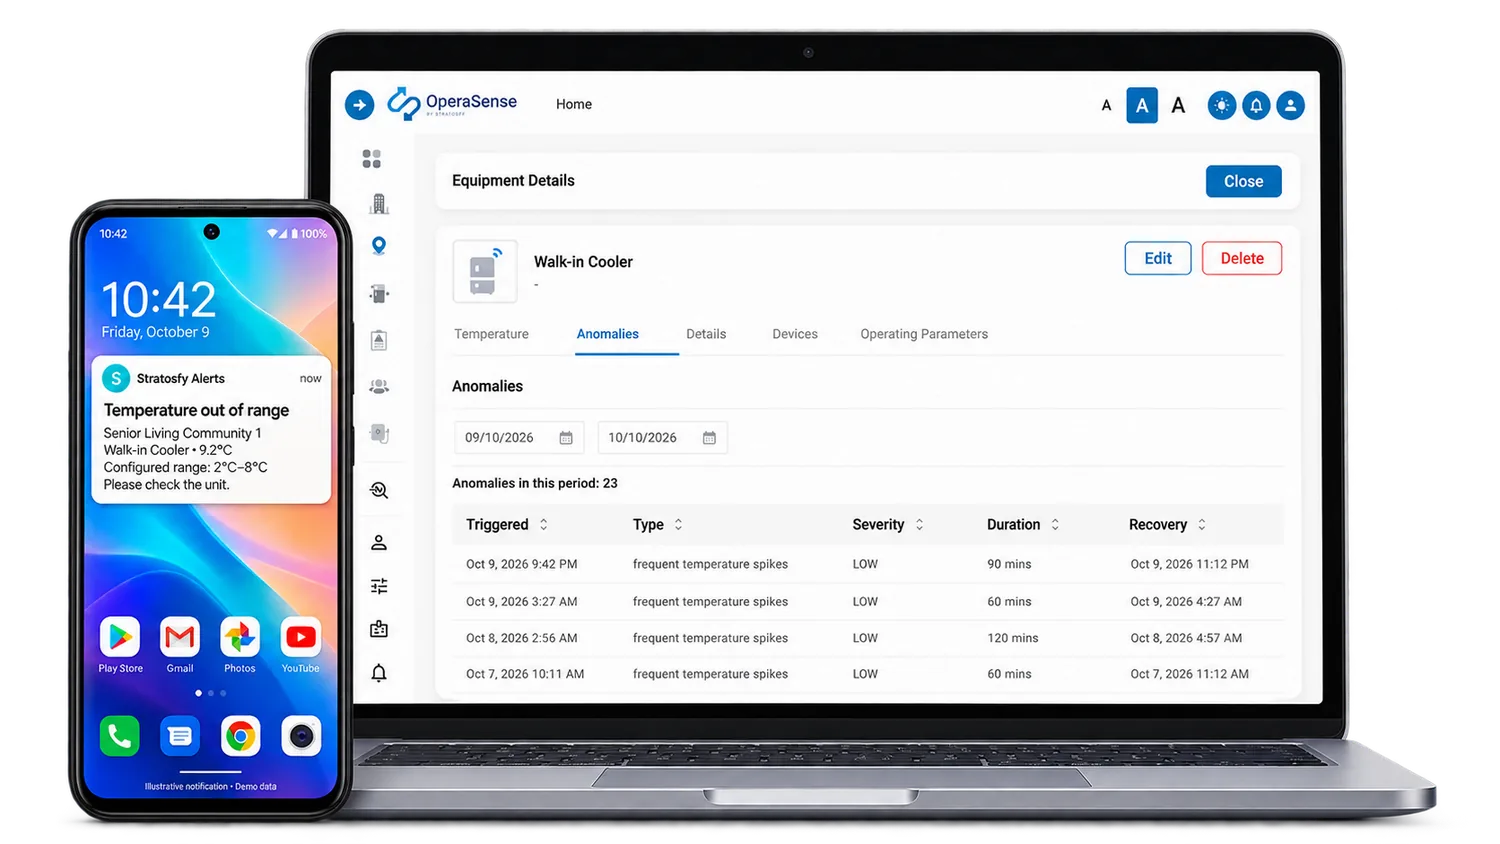Viewport: 1500px width, 844px height.
Task: Click the Delete button for Walk-in Cooler
Action: [1242, 258]
